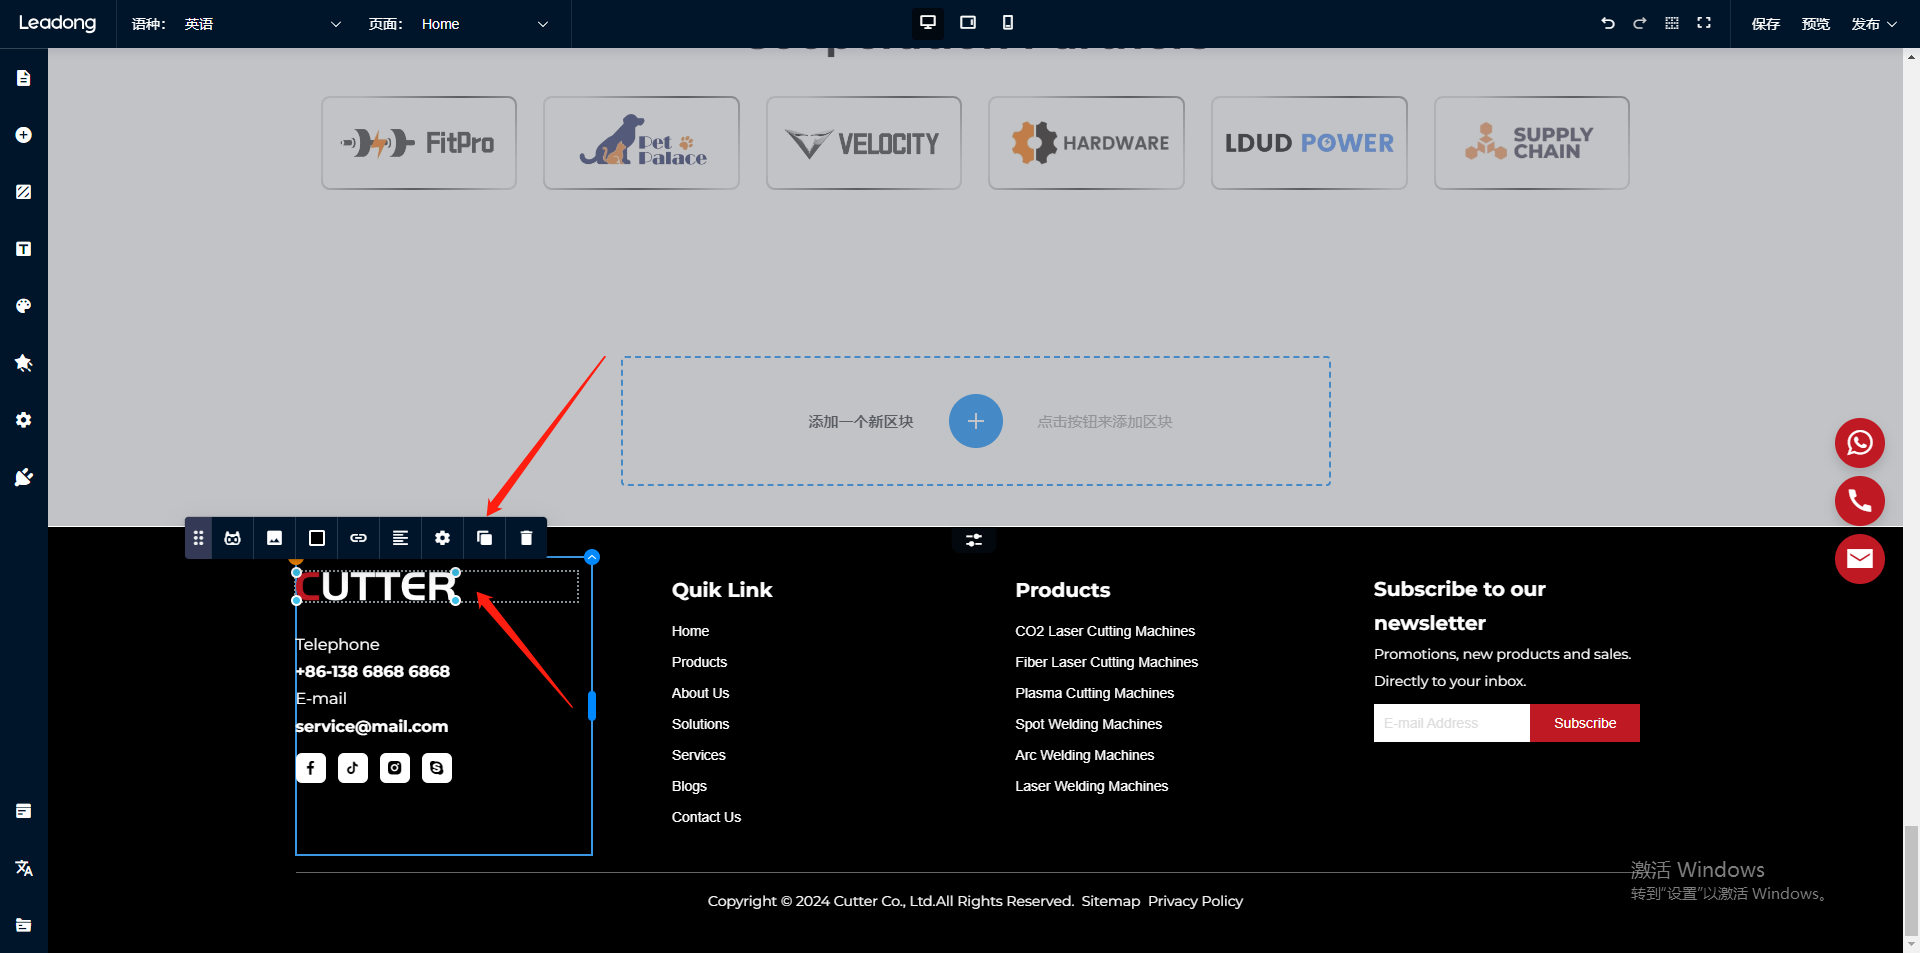Click the image replace icon in toolbar

pyautogui.click(x=274, y=538)
